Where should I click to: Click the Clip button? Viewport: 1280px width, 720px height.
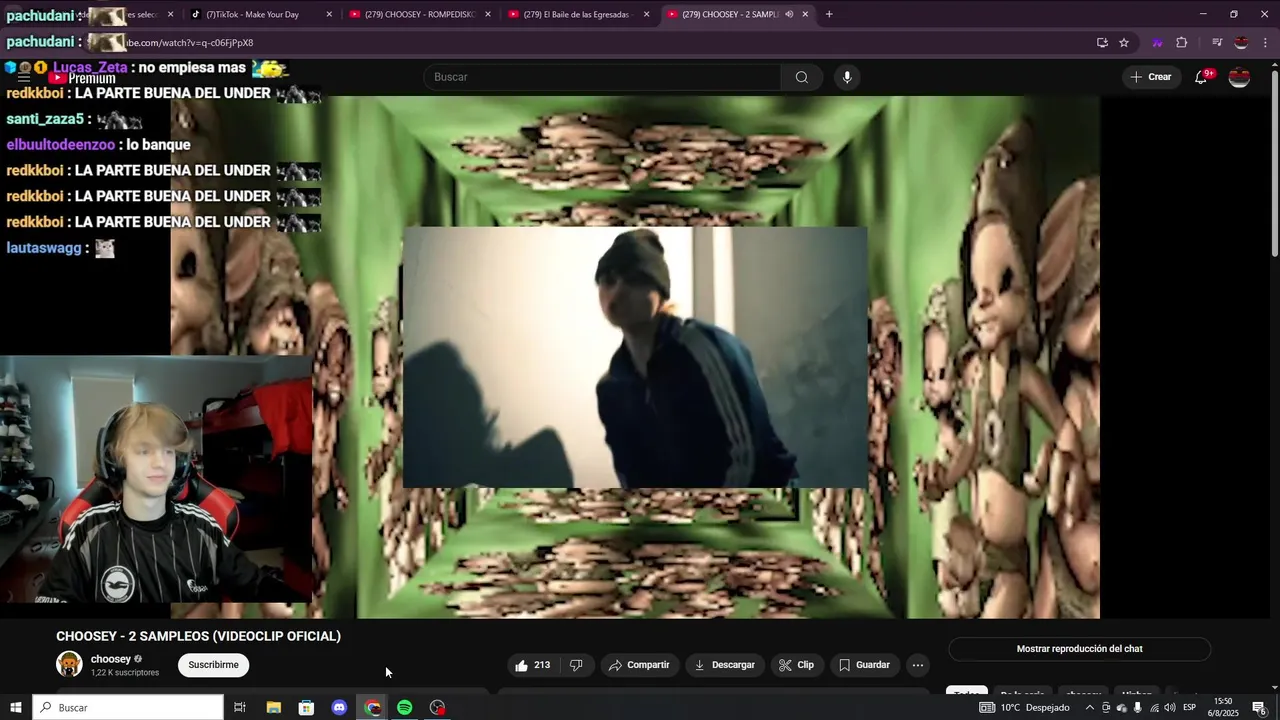pyautogui.click(x=796, y=665)
